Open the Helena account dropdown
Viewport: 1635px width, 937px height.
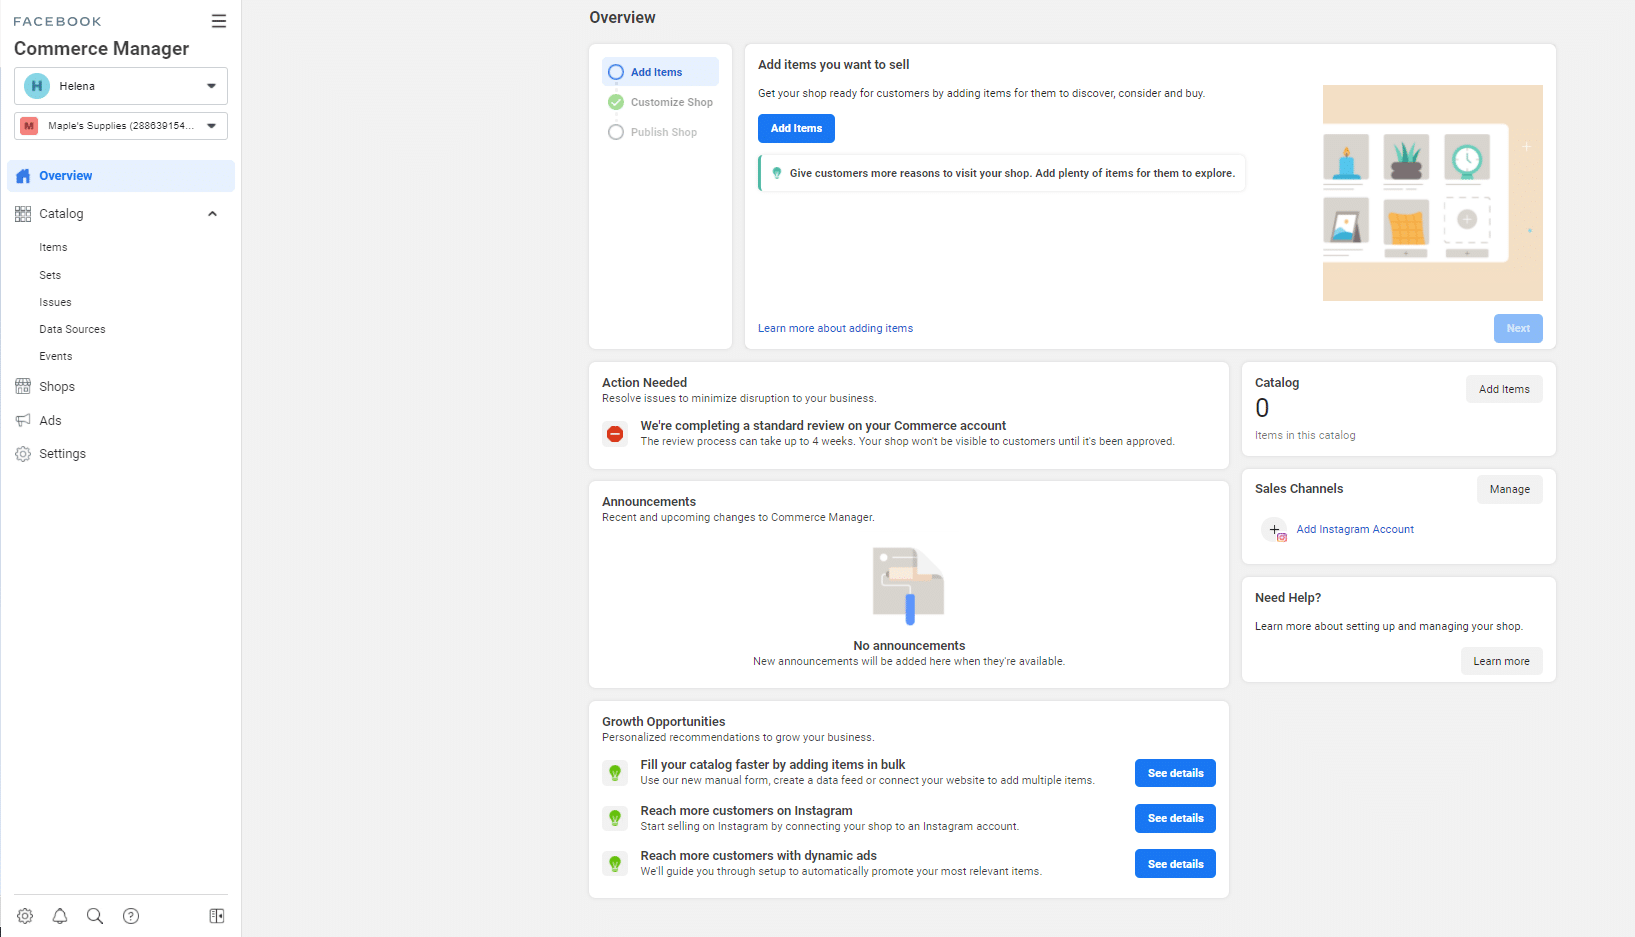click(121, 86)
